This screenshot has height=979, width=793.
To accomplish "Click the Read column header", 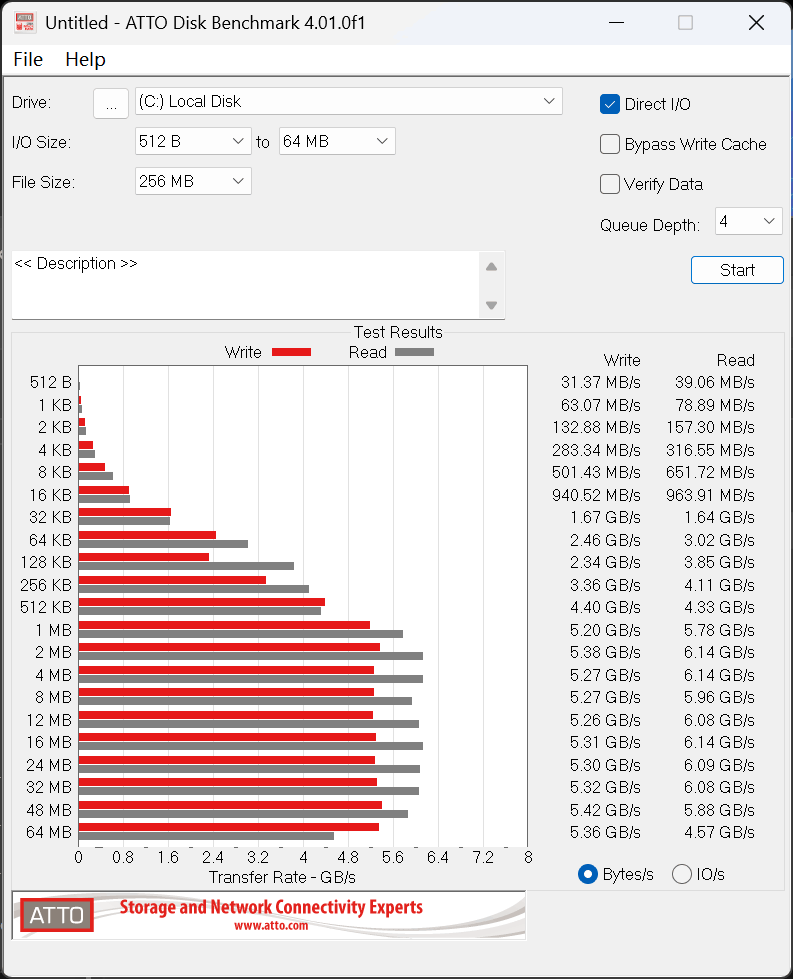I will (x=736, y=360).
